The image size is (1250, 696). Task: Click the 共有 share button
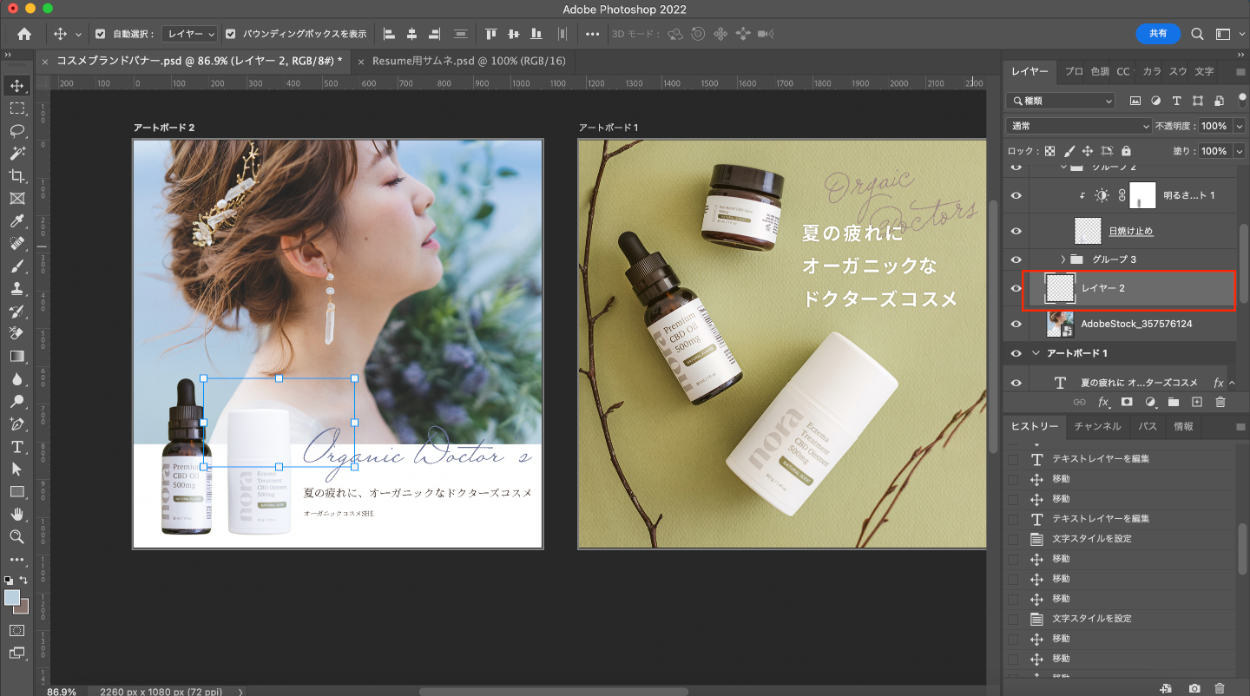[1157, 33]
